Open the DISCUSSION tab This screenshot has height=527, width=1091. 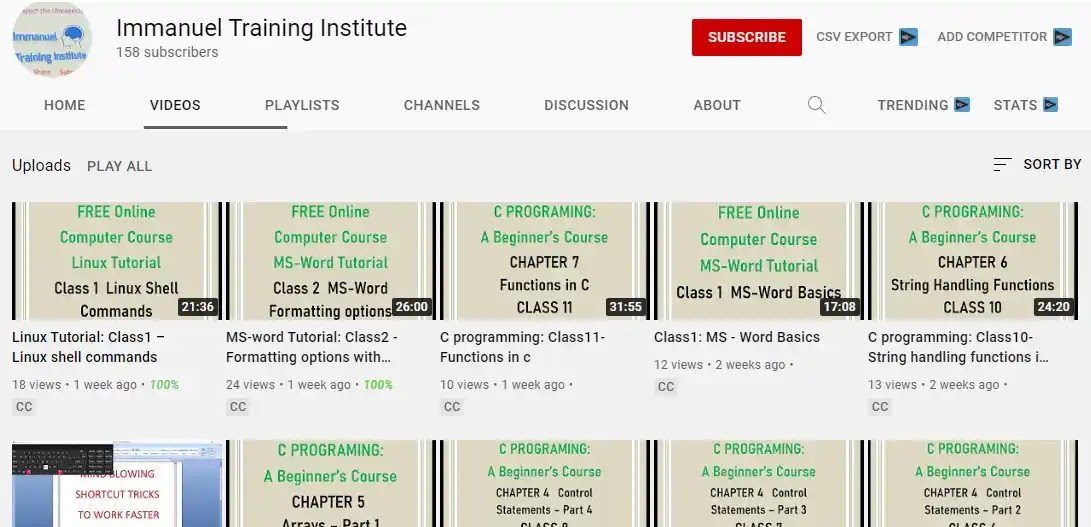[x=587, y=105]
